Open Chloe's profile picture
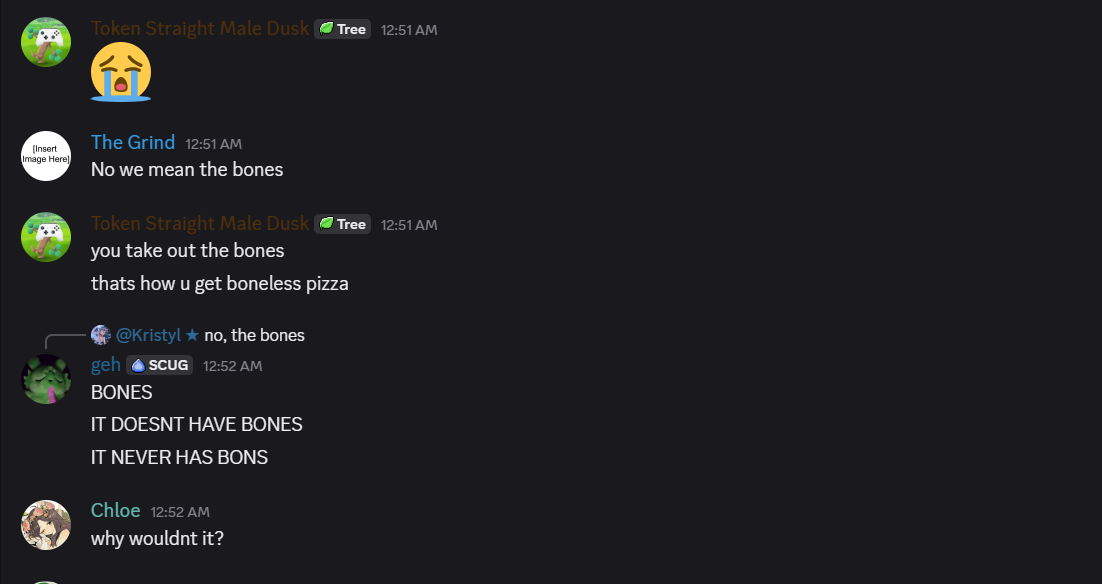This screenshot has height=584, width=1102. [x=46, y=525]
